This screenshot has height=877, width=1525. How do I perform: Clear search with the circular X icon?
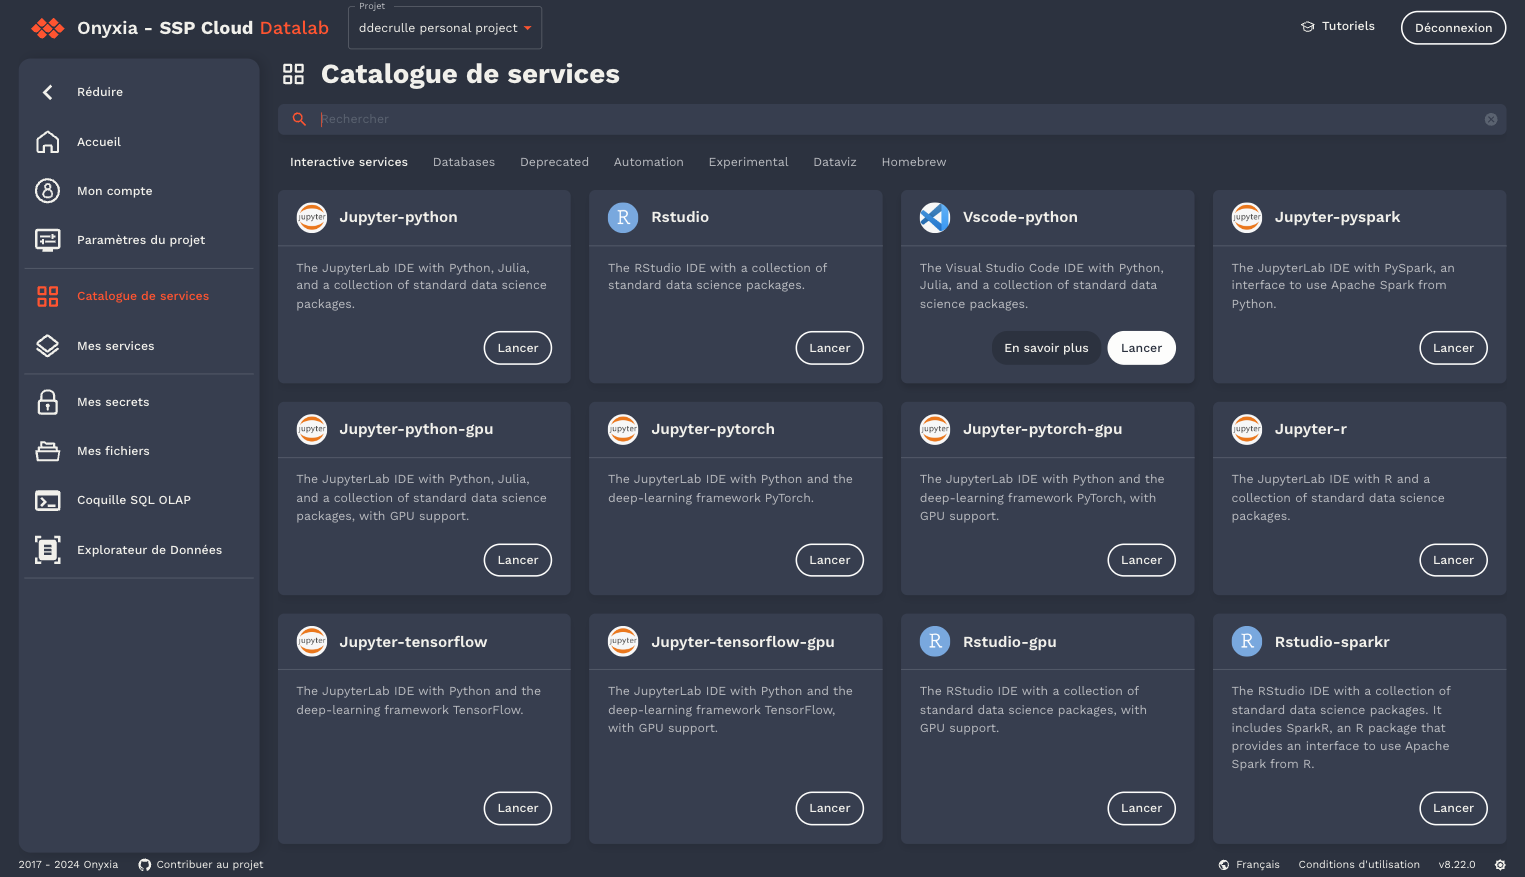pyautogui.click(x=1490, y=119)
